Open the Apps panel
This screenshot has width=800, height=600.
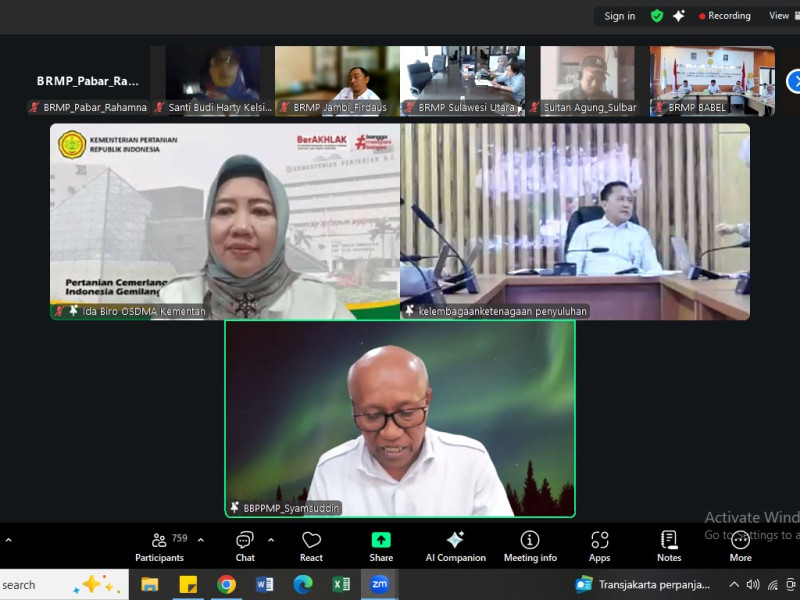[x=600, y=546]
